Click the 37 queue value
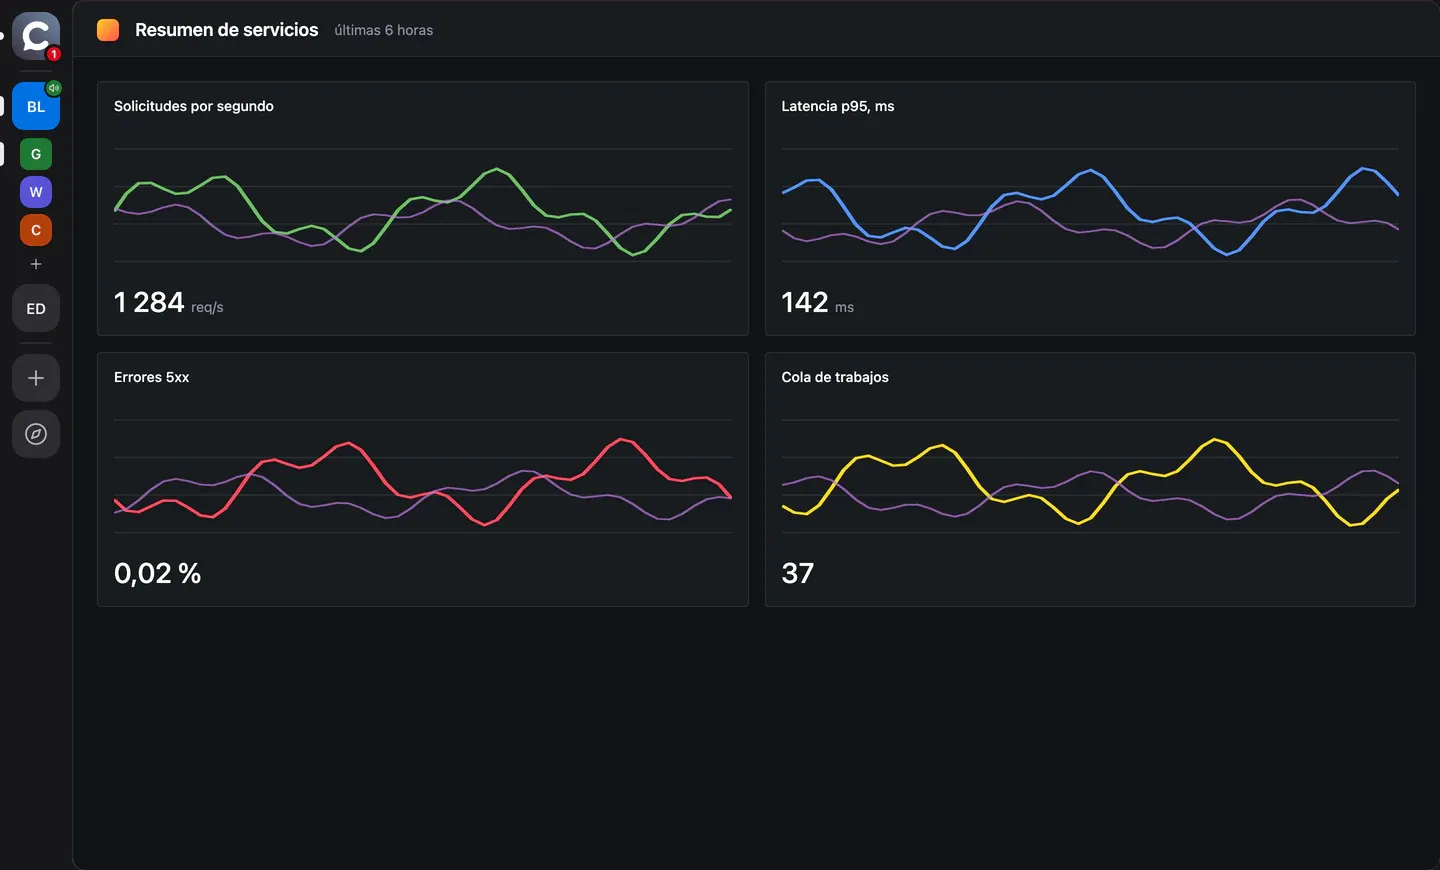The width and height of the screenshot is (1440, 870). point(797,573)
